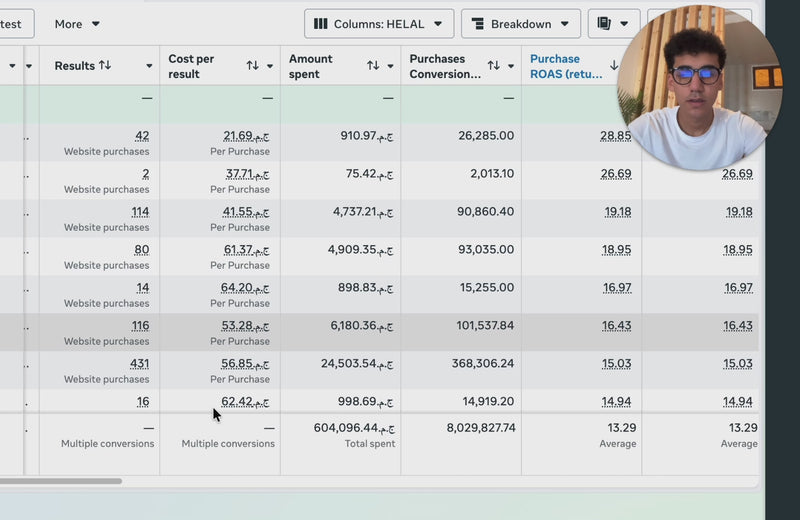Click descending arrow on Purchase ROAS column

coord(614,66)
